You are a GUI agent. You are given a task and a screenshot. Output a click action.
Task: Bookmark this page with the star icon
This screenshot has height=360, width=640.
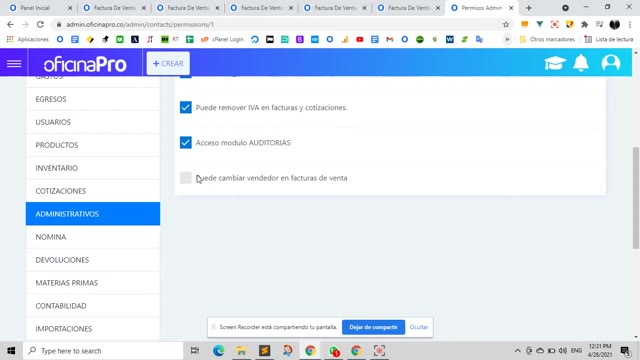pyautogui.click(x=506, y=24)
